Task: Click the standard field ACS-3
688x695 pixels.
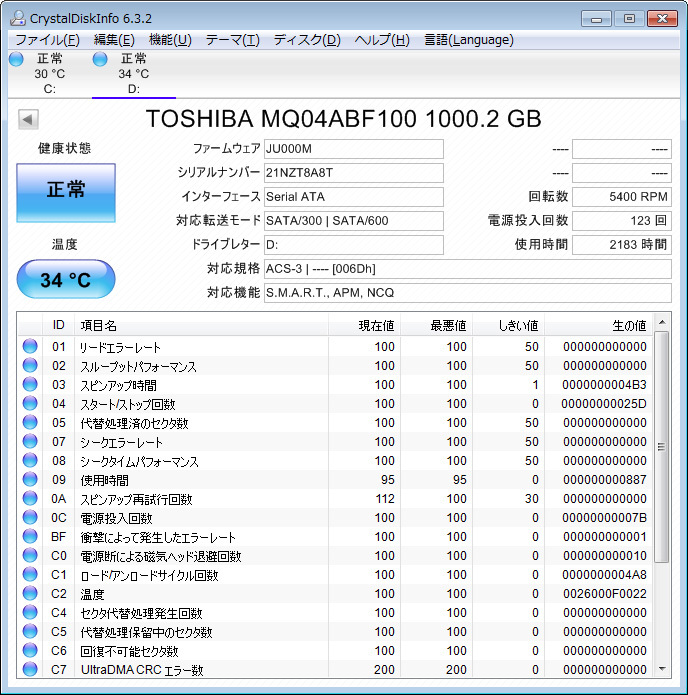Action: click(x=468, y=269)
